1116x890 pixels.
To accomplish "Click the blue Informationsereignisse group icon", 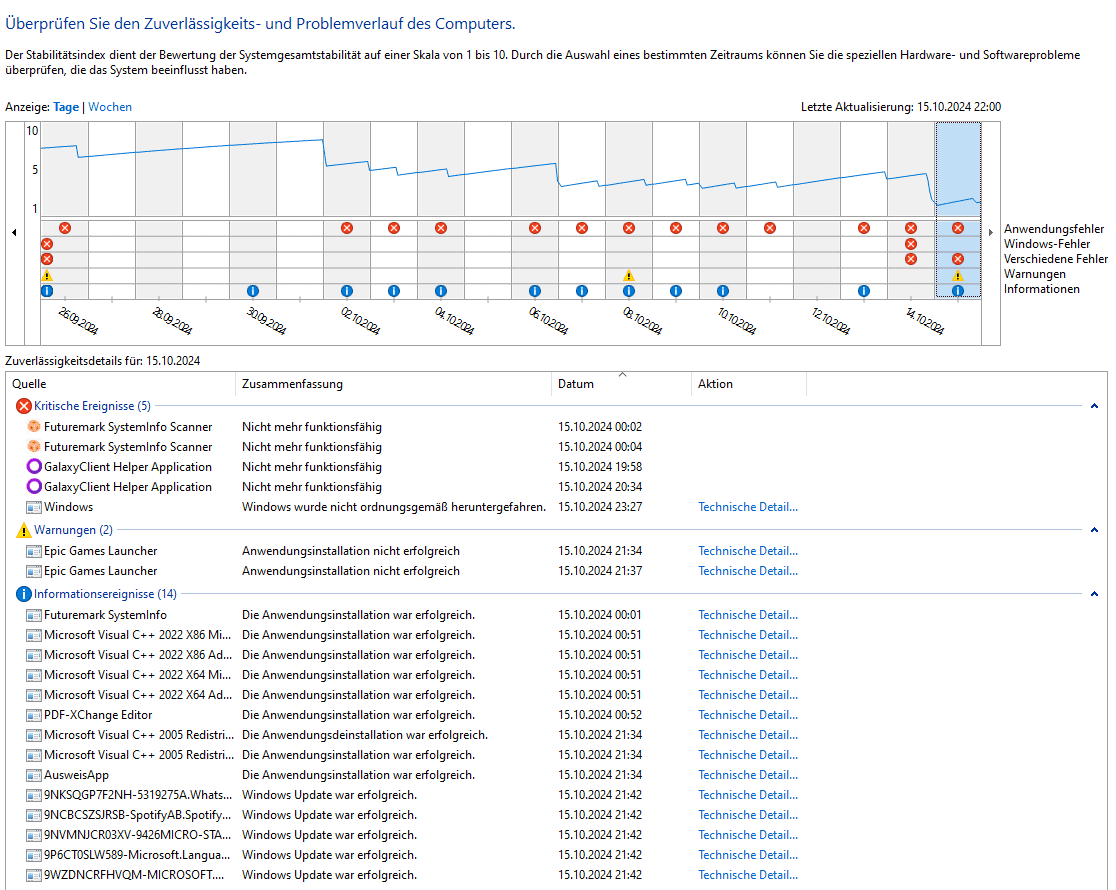I will pyautogui.click(x=23, y=594).
